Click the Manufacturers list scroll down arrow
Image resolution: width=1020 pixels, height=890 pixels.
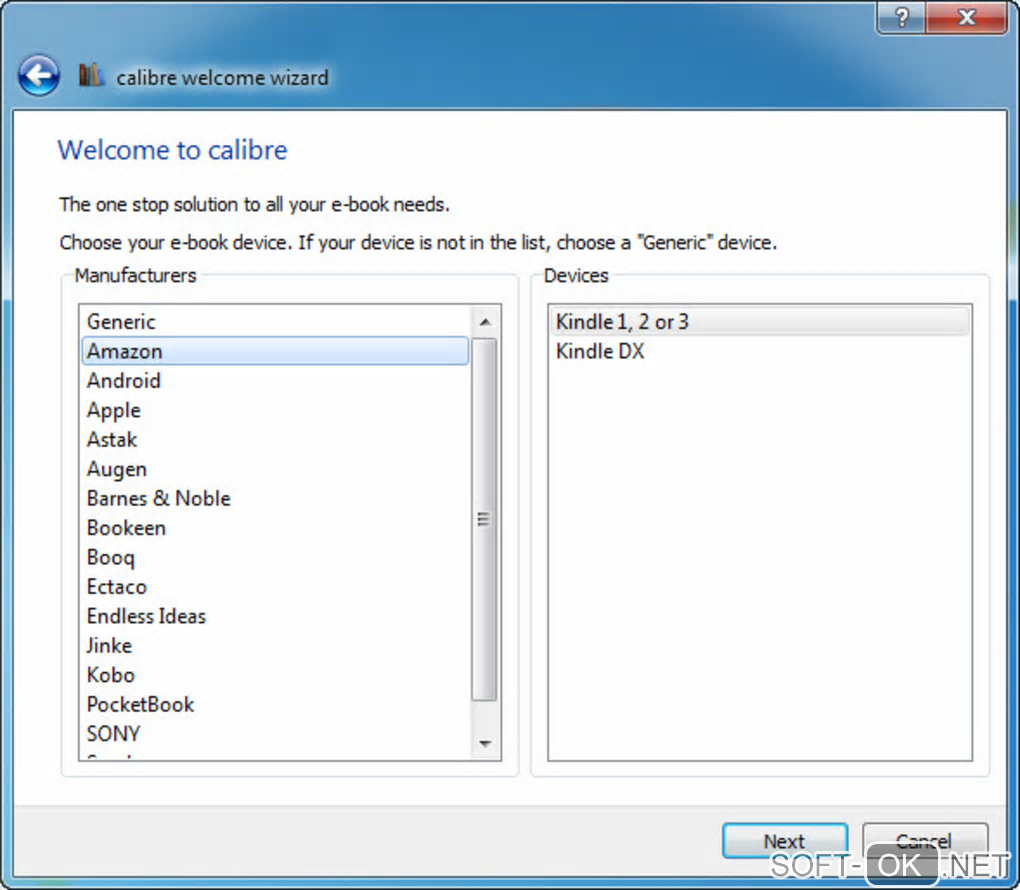pyautogui.click(x=485, y=744)
